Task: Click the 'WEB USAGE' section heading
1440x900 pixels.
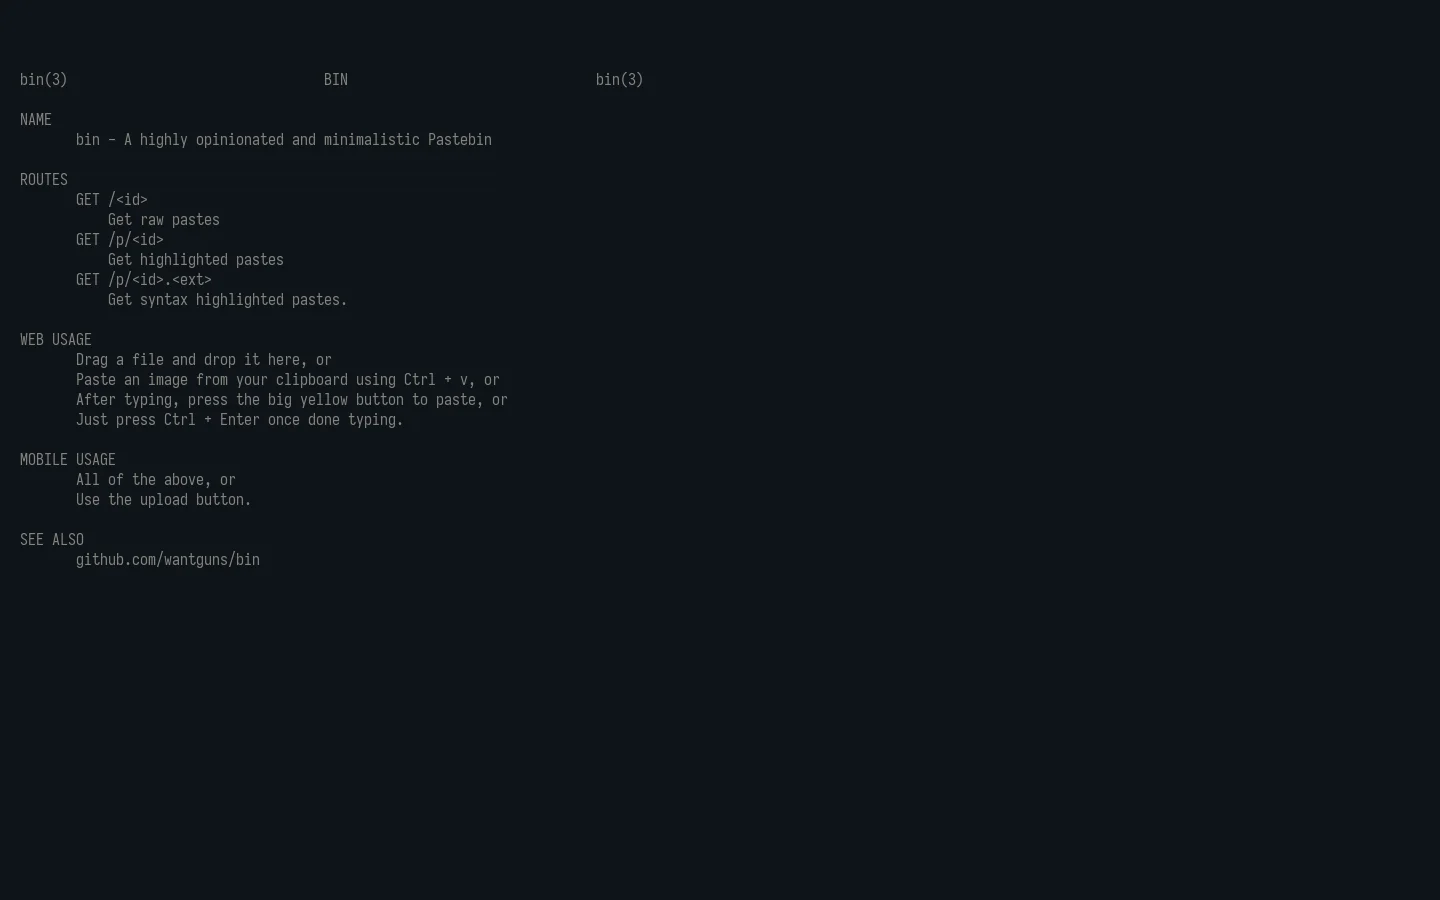Action: 56,340
